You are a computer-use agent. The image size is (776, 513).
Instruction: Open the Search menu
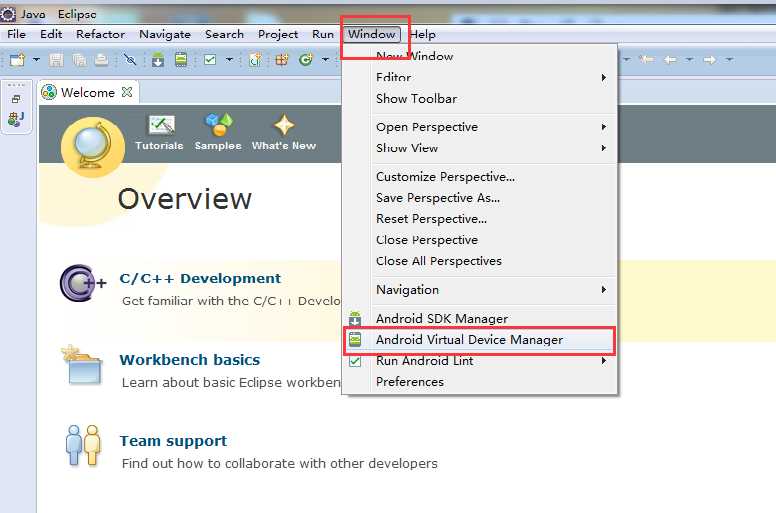[224, 34]
